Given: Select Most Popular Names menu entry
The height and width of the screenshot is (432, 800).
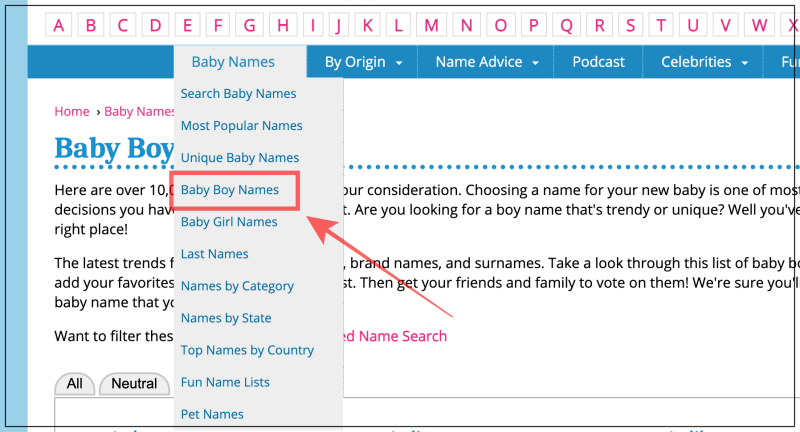Looking at the screenshot, I should (241, 126).
